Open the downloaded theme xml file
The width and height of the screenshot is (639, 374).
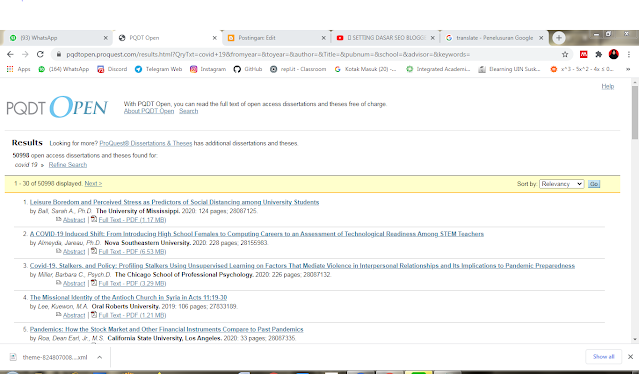point(49,357)
